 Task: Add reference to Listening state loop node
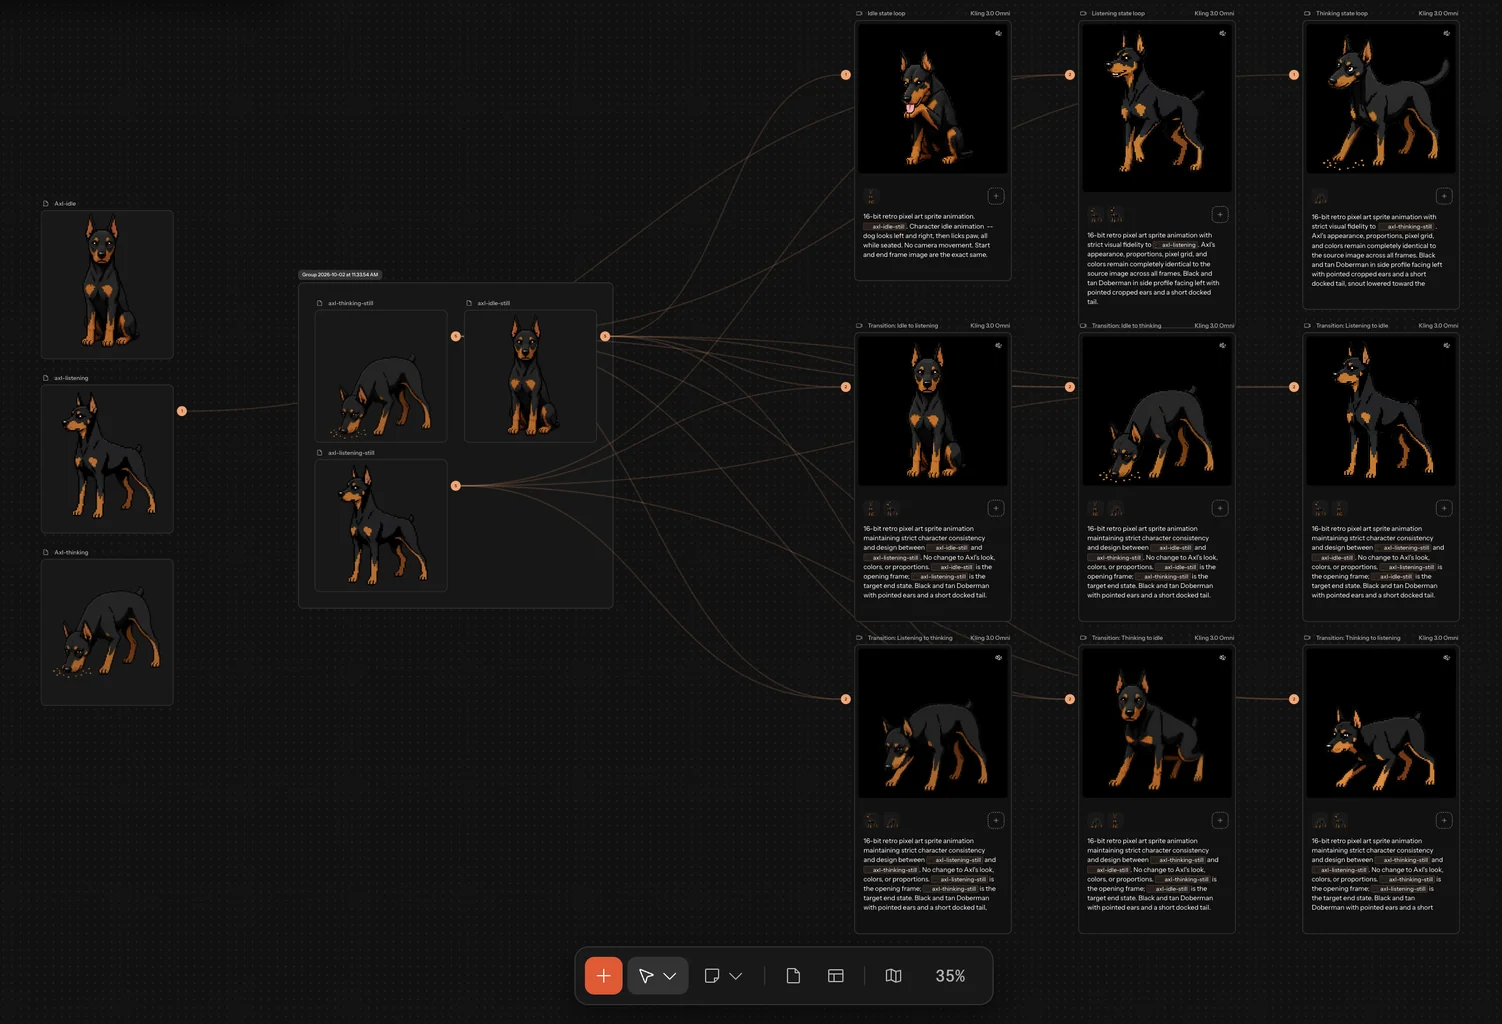coord(1220,214)
